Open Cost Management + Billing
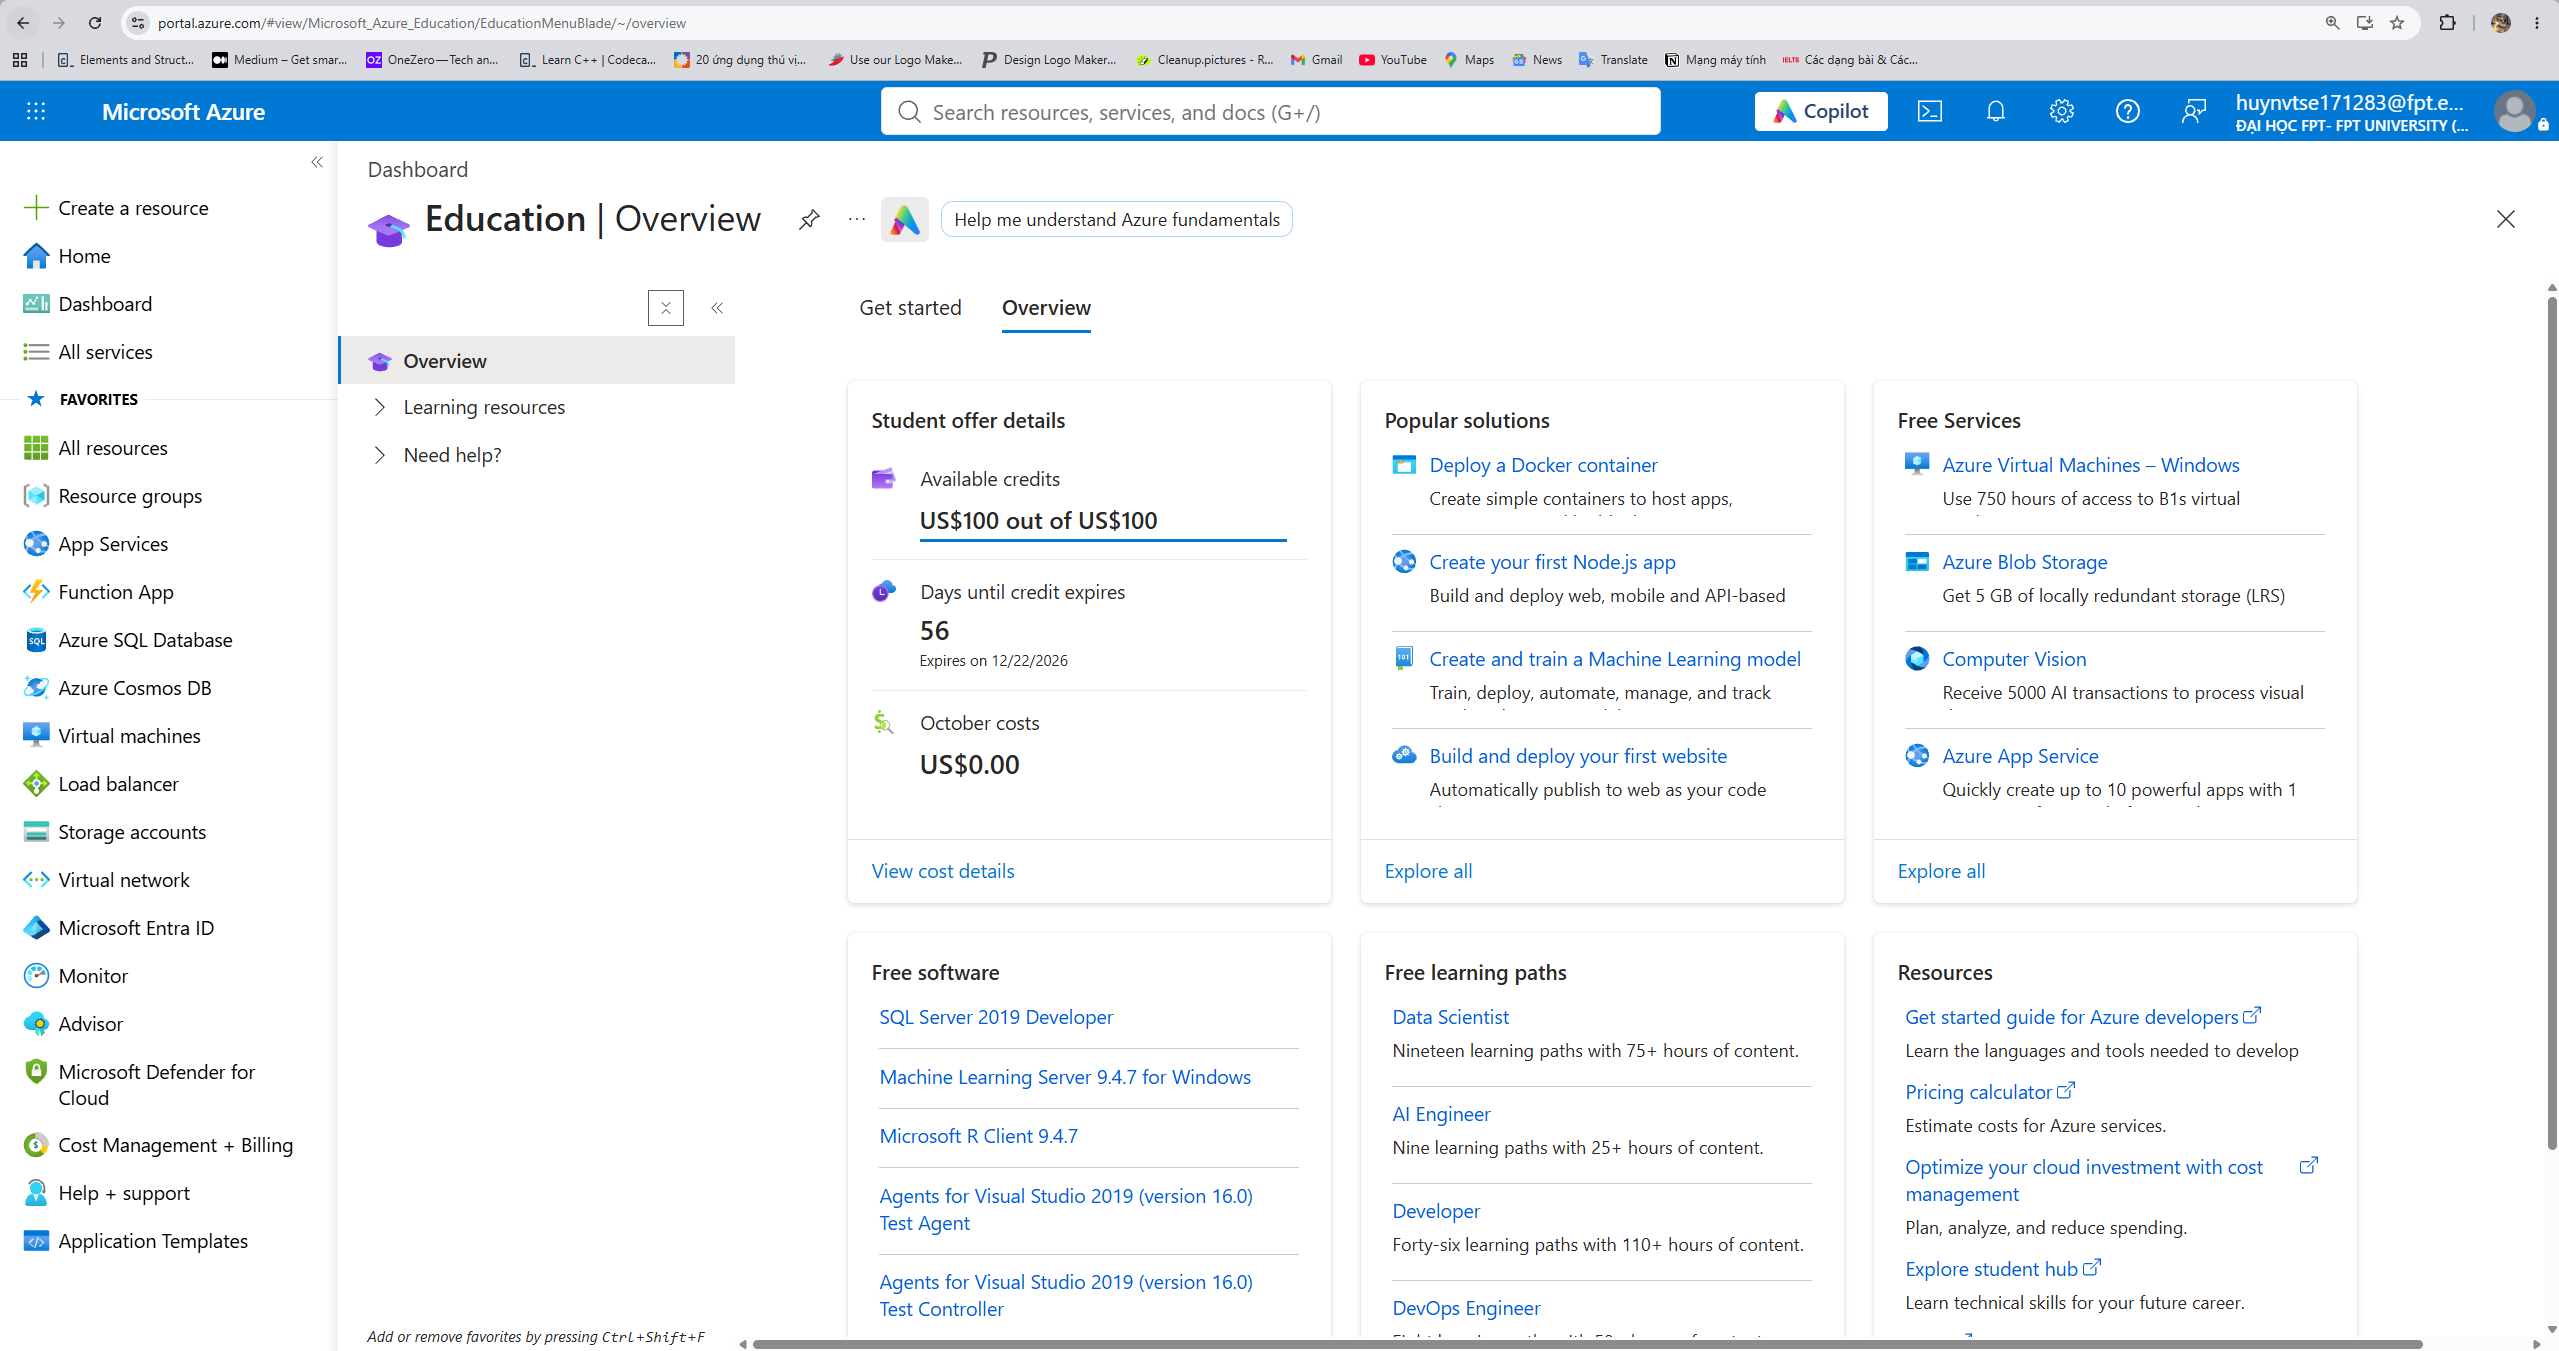This screenshot has width=2559, height=1351. point(175,1145)
